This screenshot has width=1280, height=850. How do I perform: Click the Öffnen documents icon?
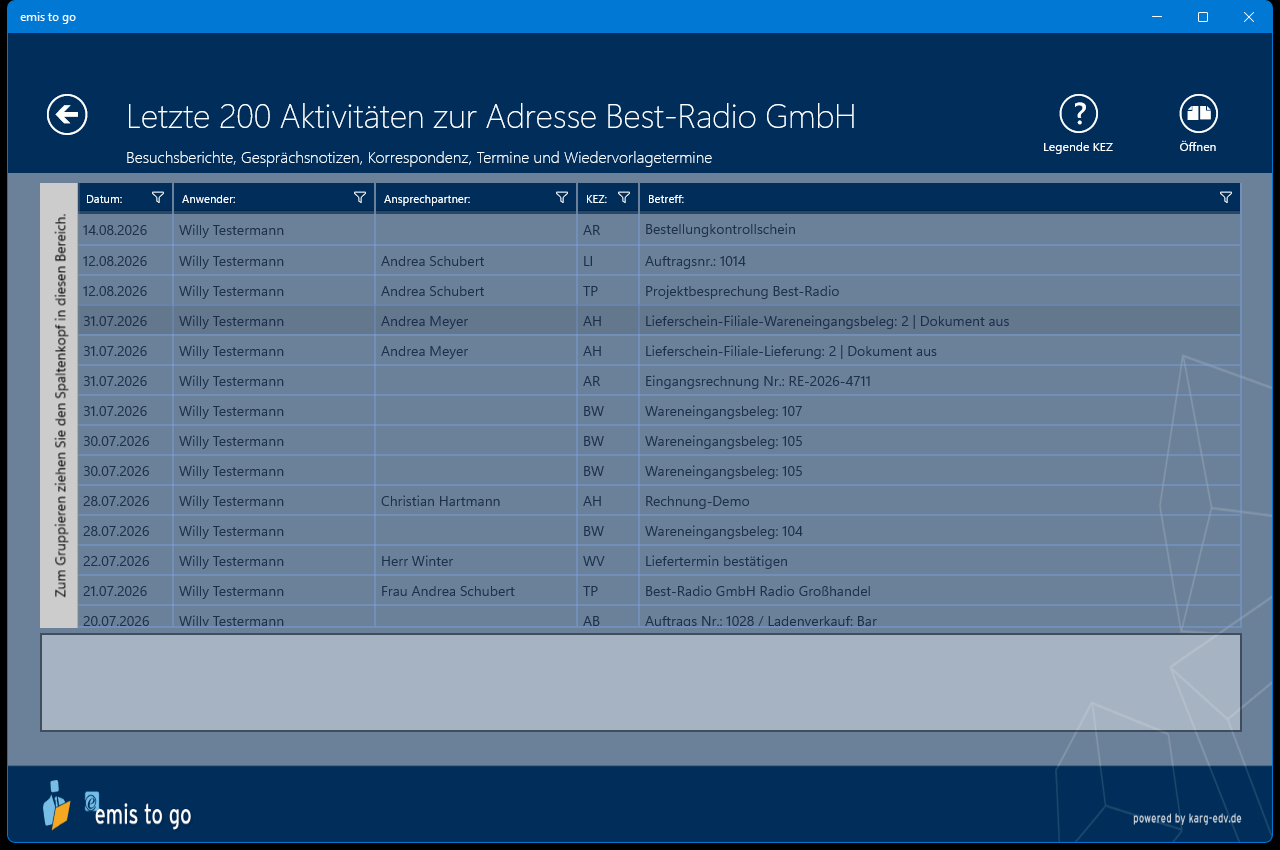pos(1198,114)
